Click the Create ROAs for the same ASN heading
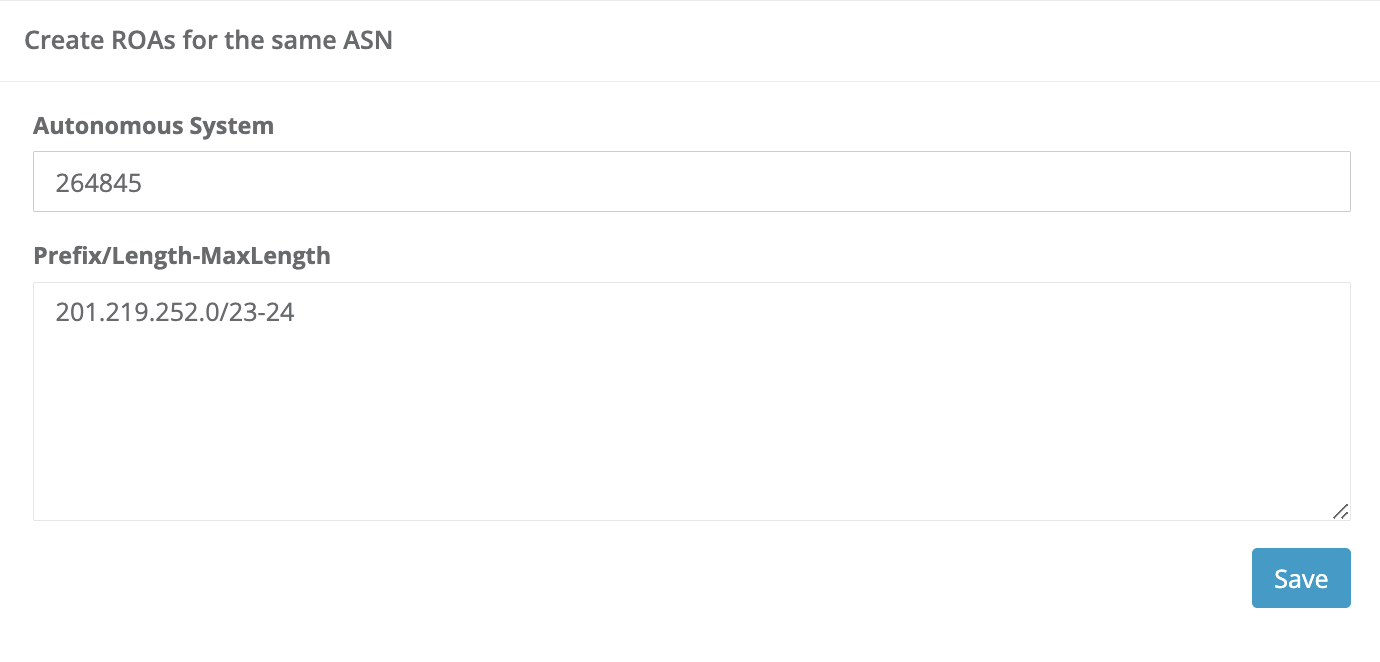 (208, 41)
